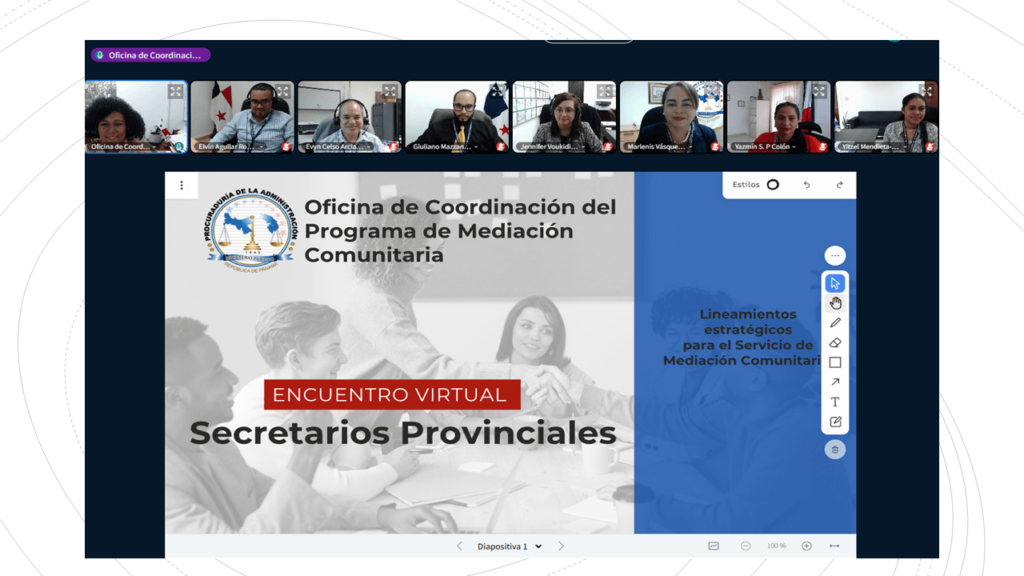
Task: Fullscreen Jennifer Voukidi's webcam
Action: click(604, 92)
